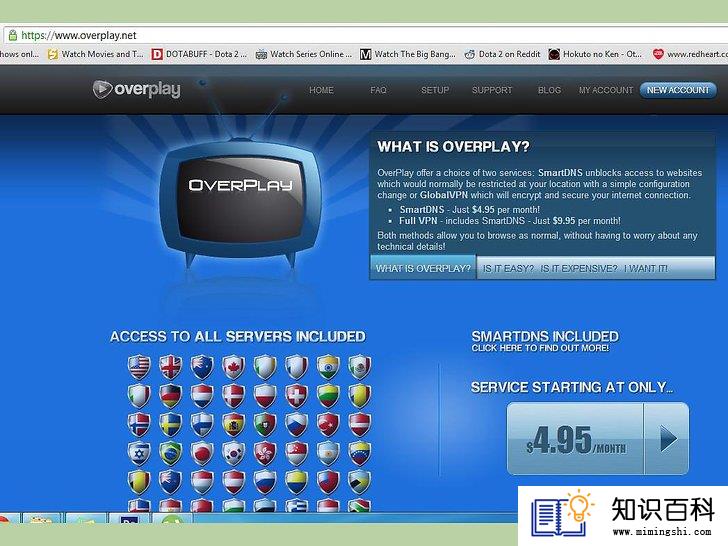The image size is (728, 546).
Task: Select the India flag shield
Action: pyautogui.click(x=328, y=367)
